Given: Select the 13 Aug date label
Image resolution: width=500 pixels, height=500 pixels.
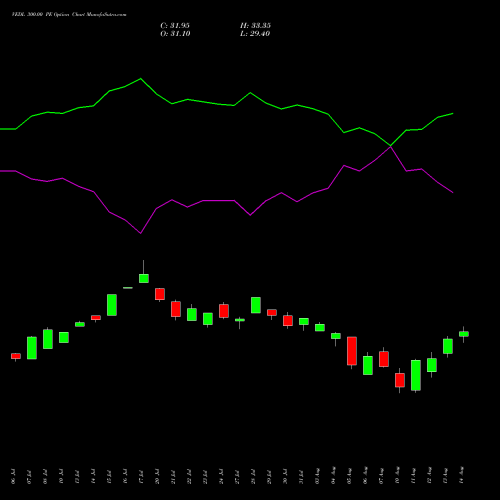Looking at the screenshot, I should point(445,476).
